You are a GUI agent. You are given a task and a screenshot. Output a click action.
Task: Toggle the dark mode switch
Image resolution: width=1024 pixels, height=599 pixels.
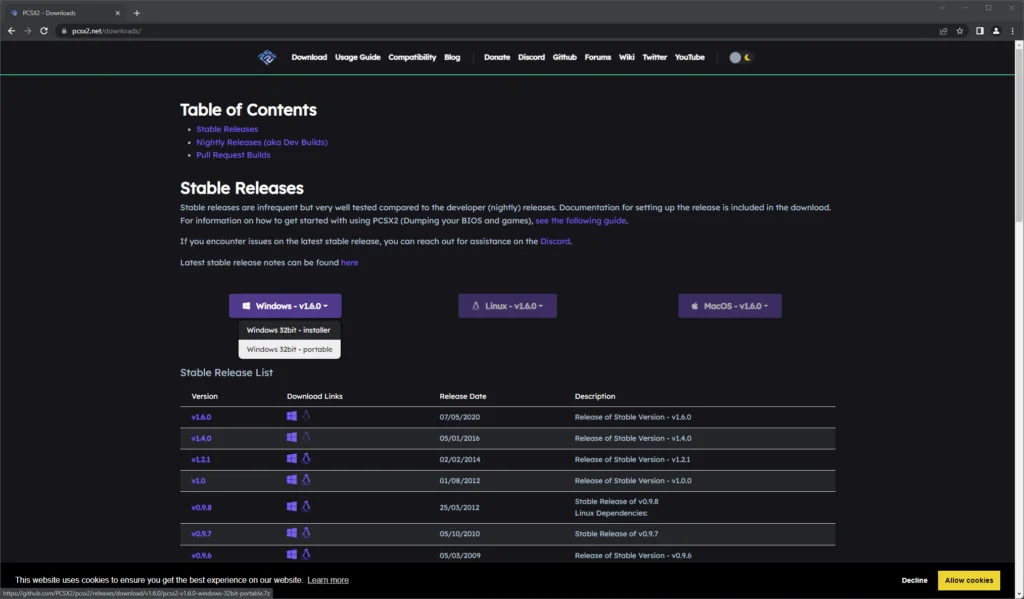point(741,57)
